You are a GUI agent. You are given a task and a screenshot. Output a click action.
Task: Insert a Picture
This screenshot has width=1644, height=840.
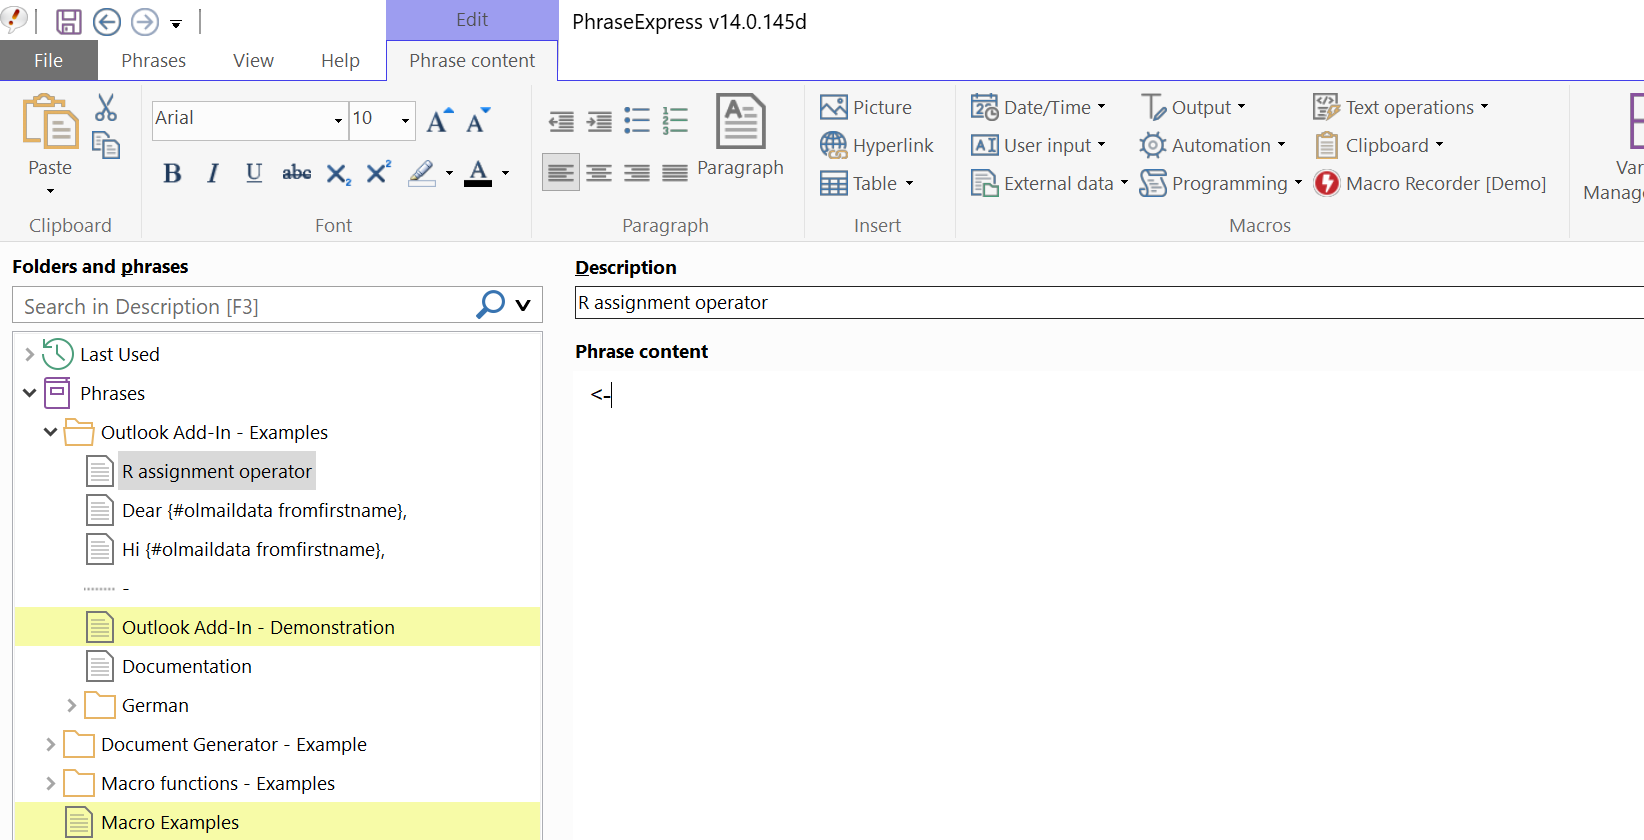pyautogui.click(x=866, y=107)
